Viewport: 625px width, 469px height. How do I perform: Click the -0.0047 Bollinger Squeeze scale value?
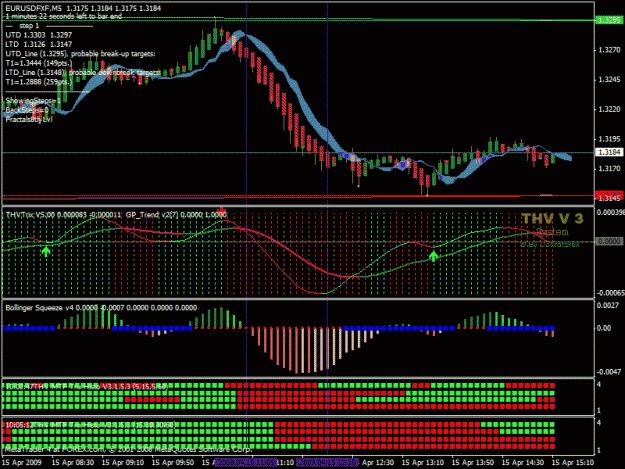pos(609,372)
